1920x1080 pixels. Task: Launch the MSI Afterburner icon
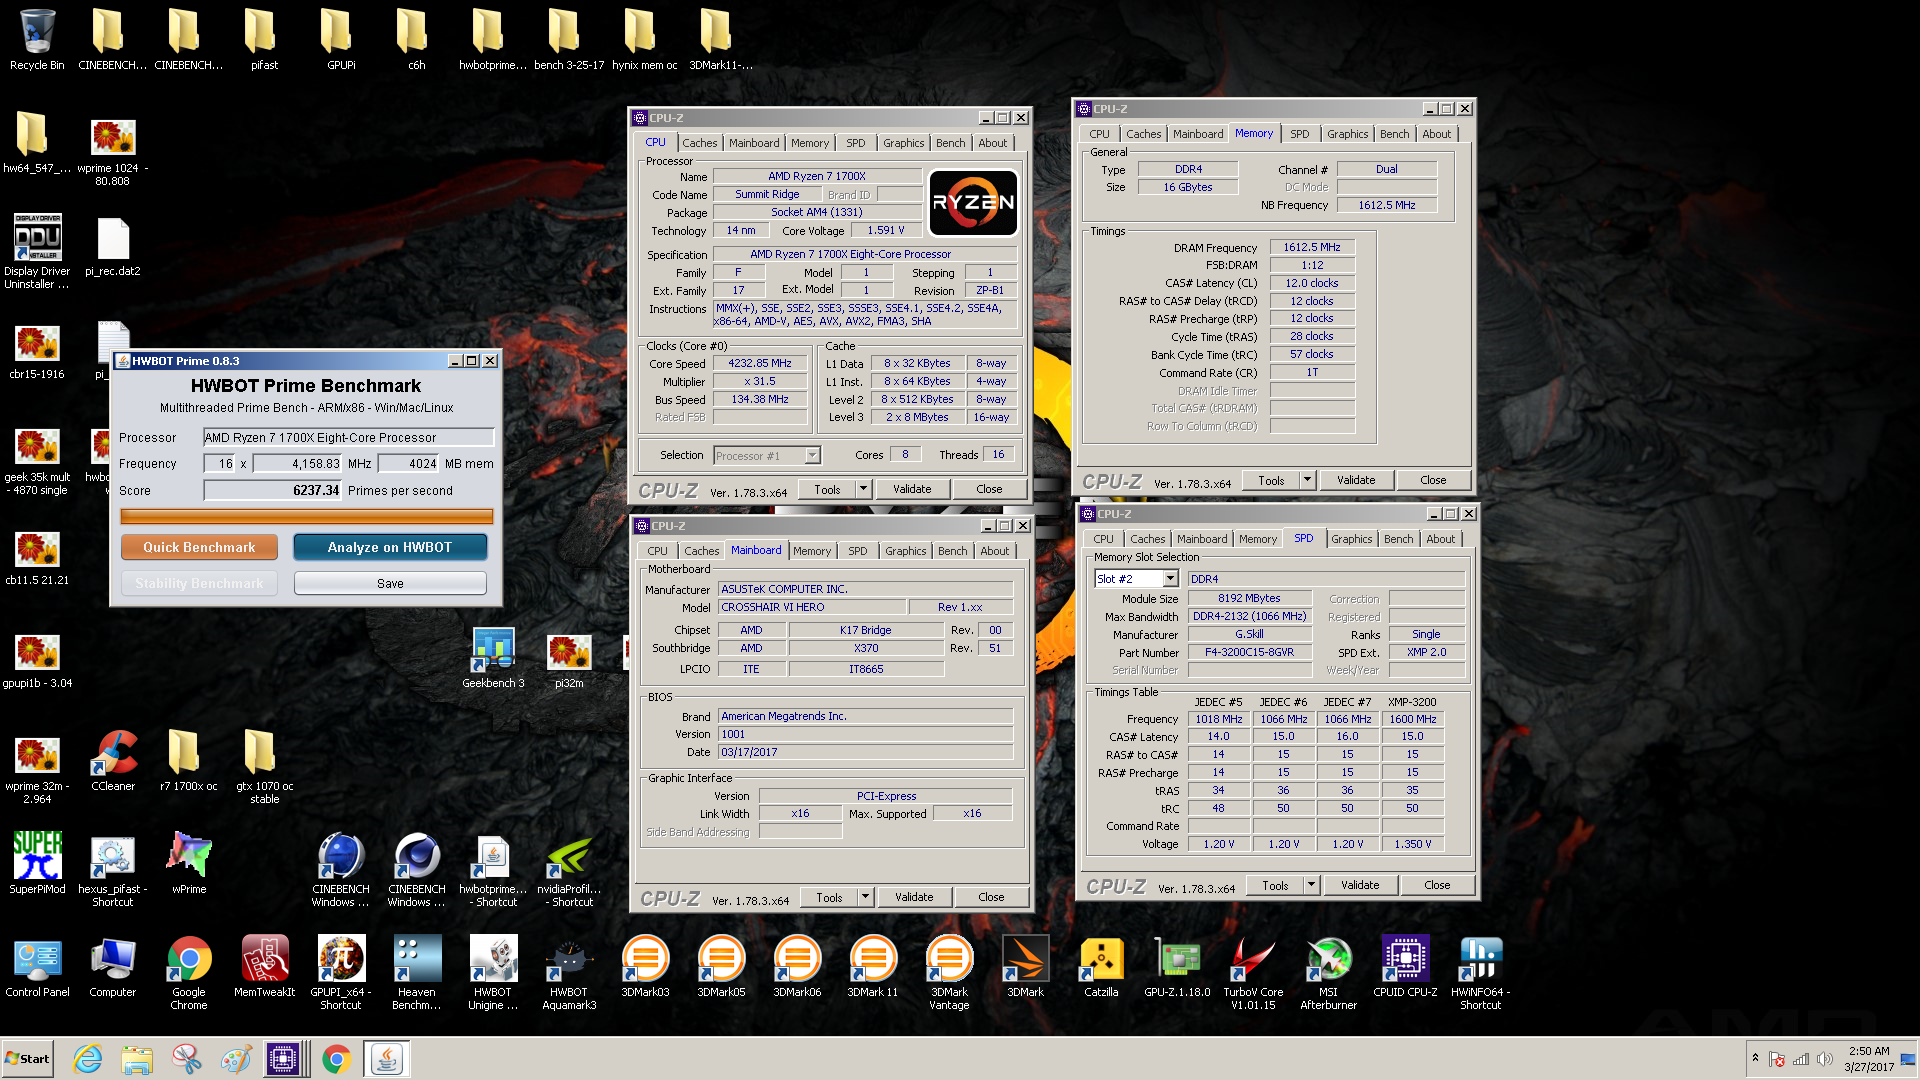coord(1329,972)
